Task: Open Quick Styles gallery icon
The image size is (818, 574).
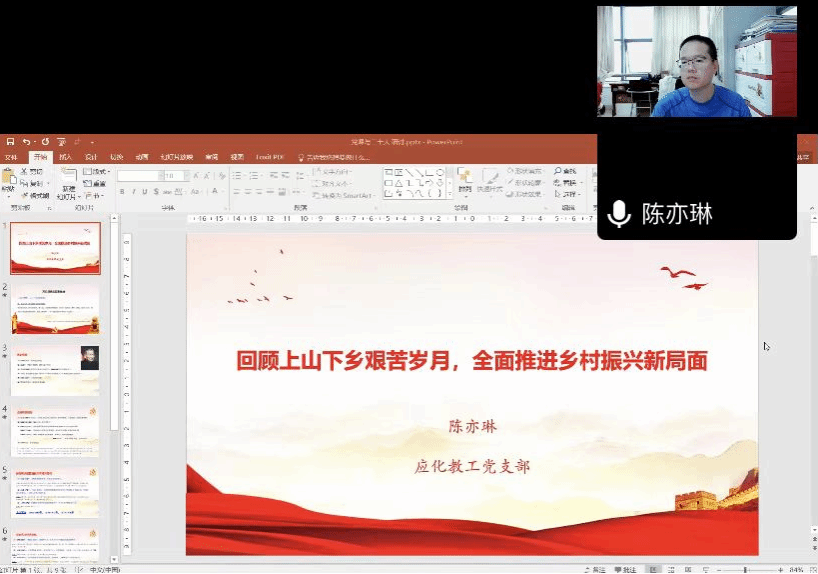Action: (489, 179)
